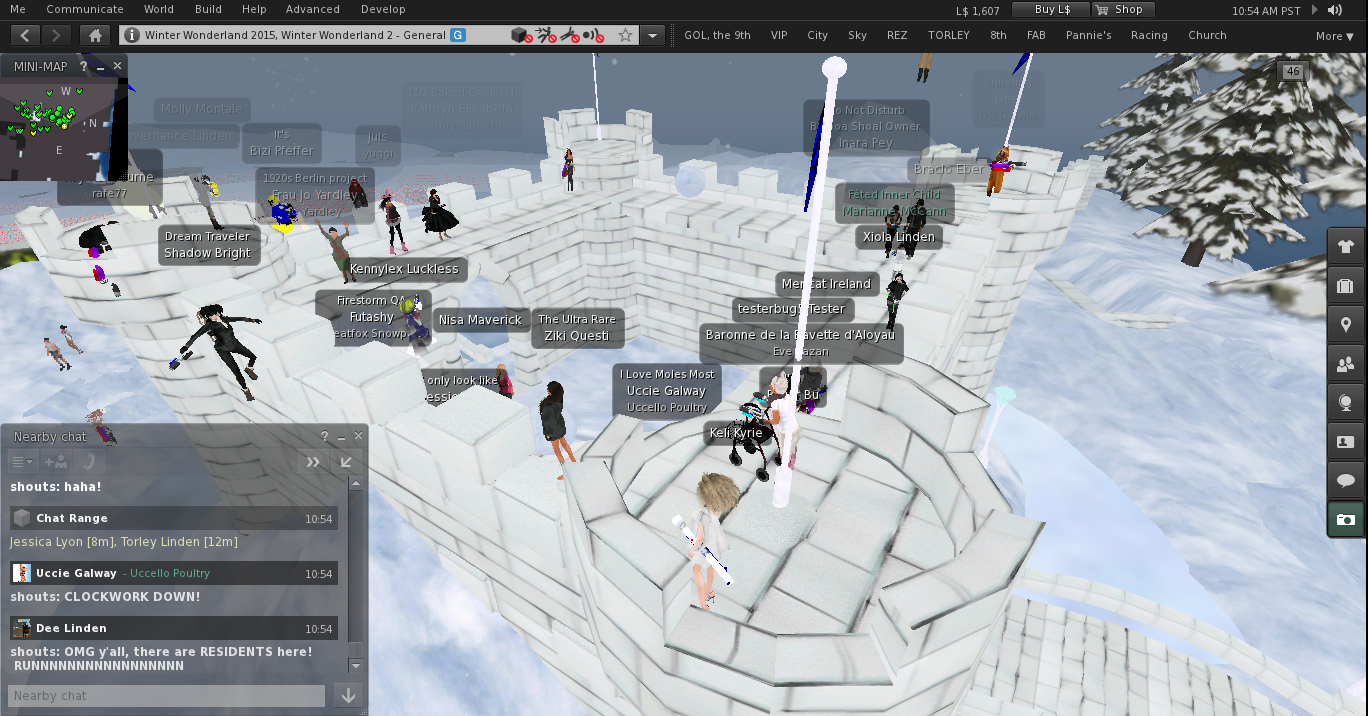Open the Communicate menu
The width and height of the screenshot is (1368, 716).
tap(85, 9)
